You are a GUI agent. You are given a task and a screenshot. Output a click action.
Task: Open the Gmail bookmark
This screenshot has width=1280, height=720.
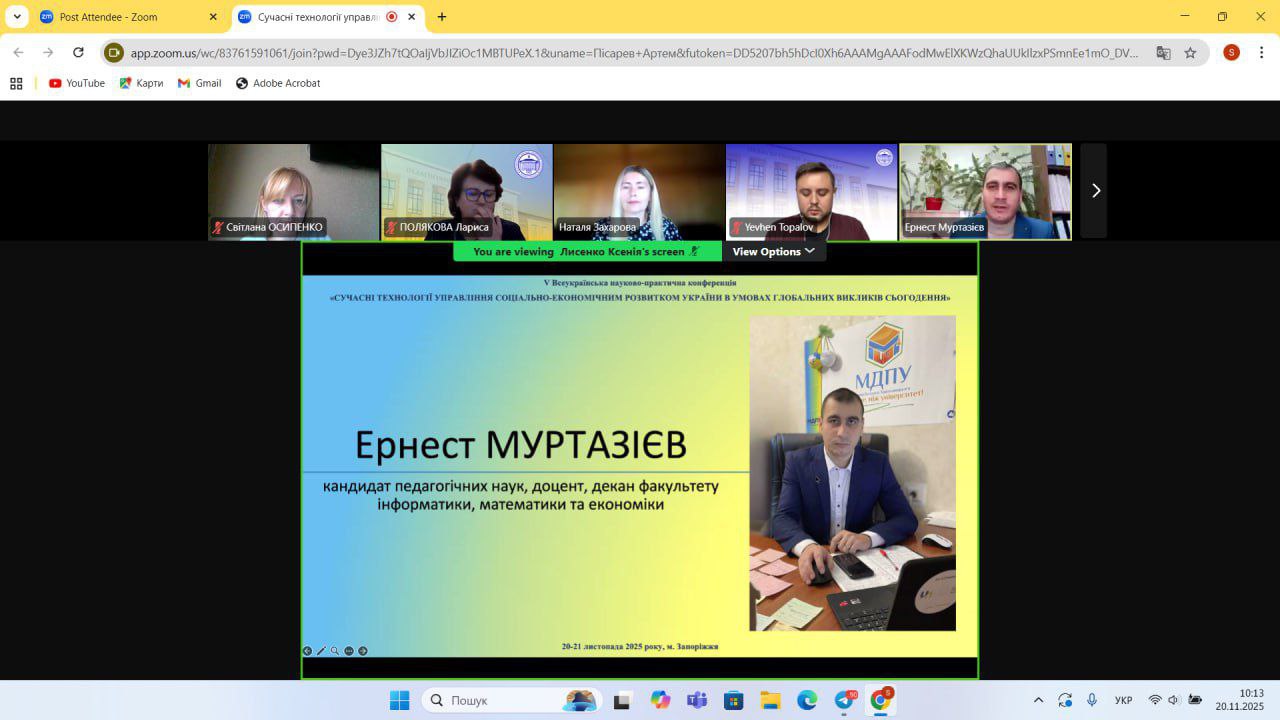click(x=199, y=83)
